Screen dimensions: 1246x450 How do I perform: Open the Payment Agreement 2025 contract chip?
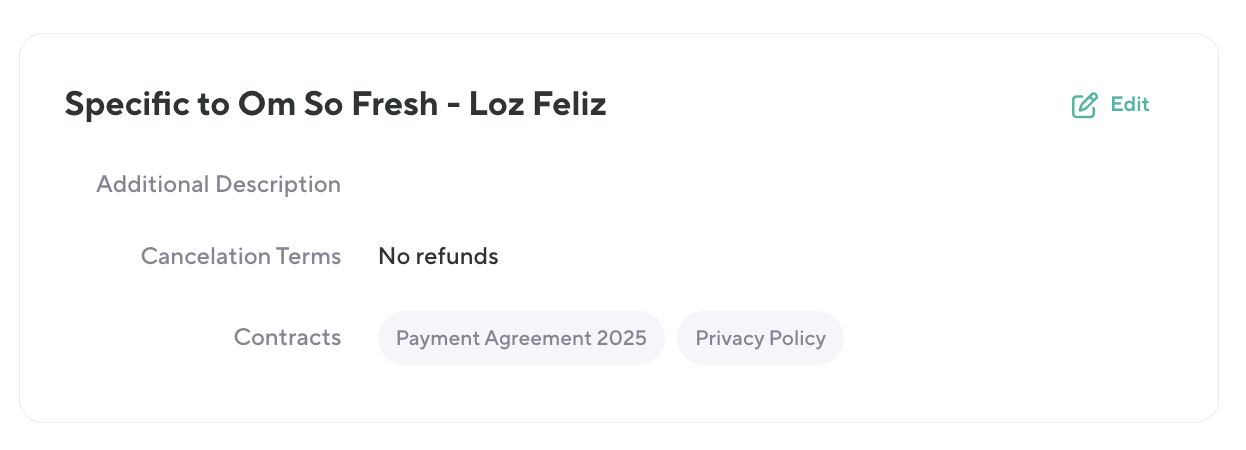click(x=521, y=338)
